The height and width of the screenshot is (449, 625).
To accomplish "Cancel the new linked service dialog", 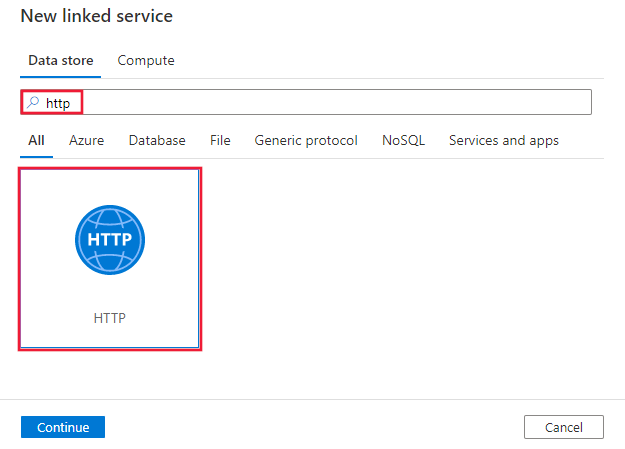I will point(564,427).
